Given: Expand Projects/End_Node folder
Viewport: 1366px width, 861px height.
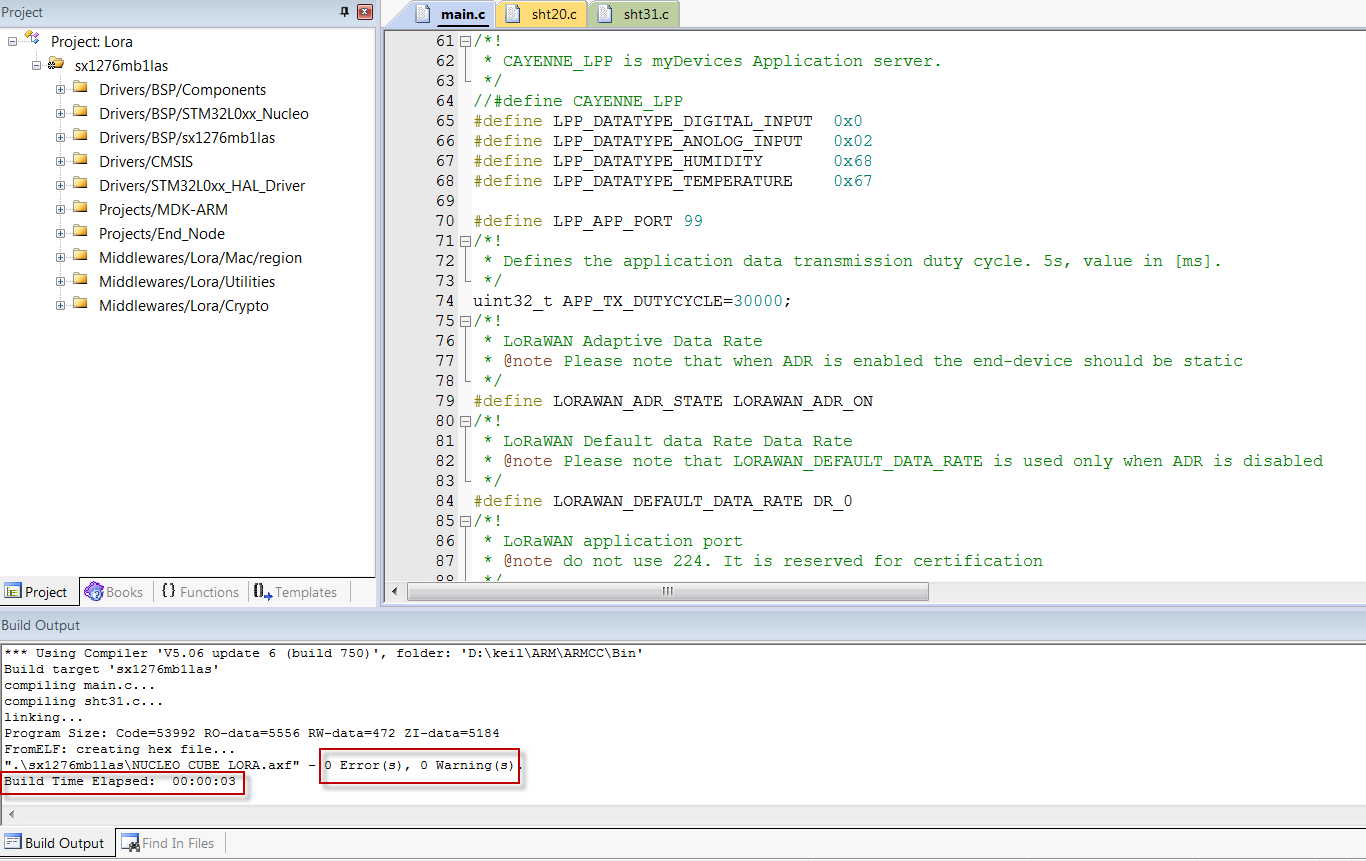Looking at the screenshot, I should (61, 234).
